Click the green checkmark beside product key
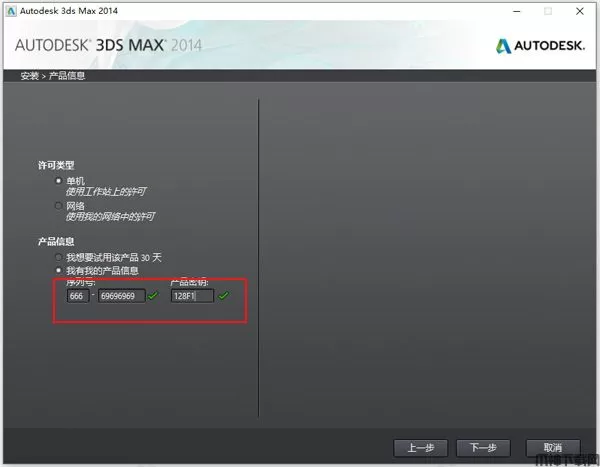This screenshot has width=600, height=467. (223, 296)
